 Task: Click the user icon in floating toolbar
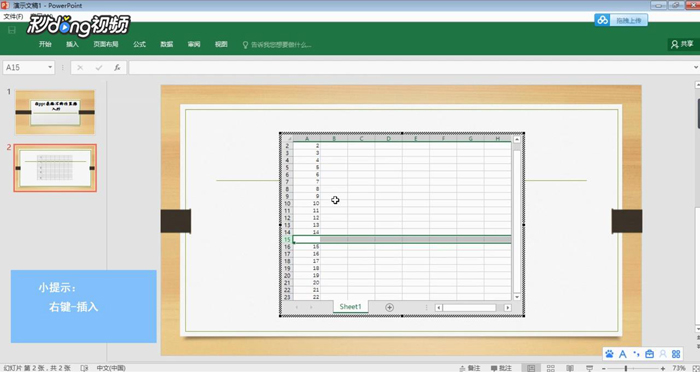click(x=663, y=354)
